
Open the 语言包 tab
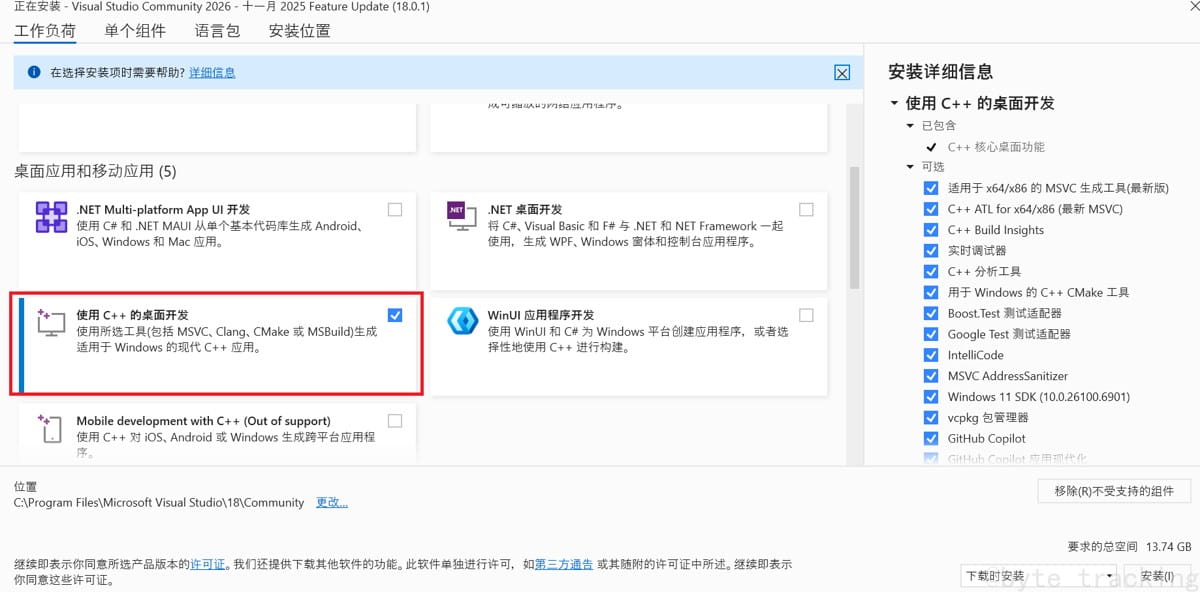point(217,30)
